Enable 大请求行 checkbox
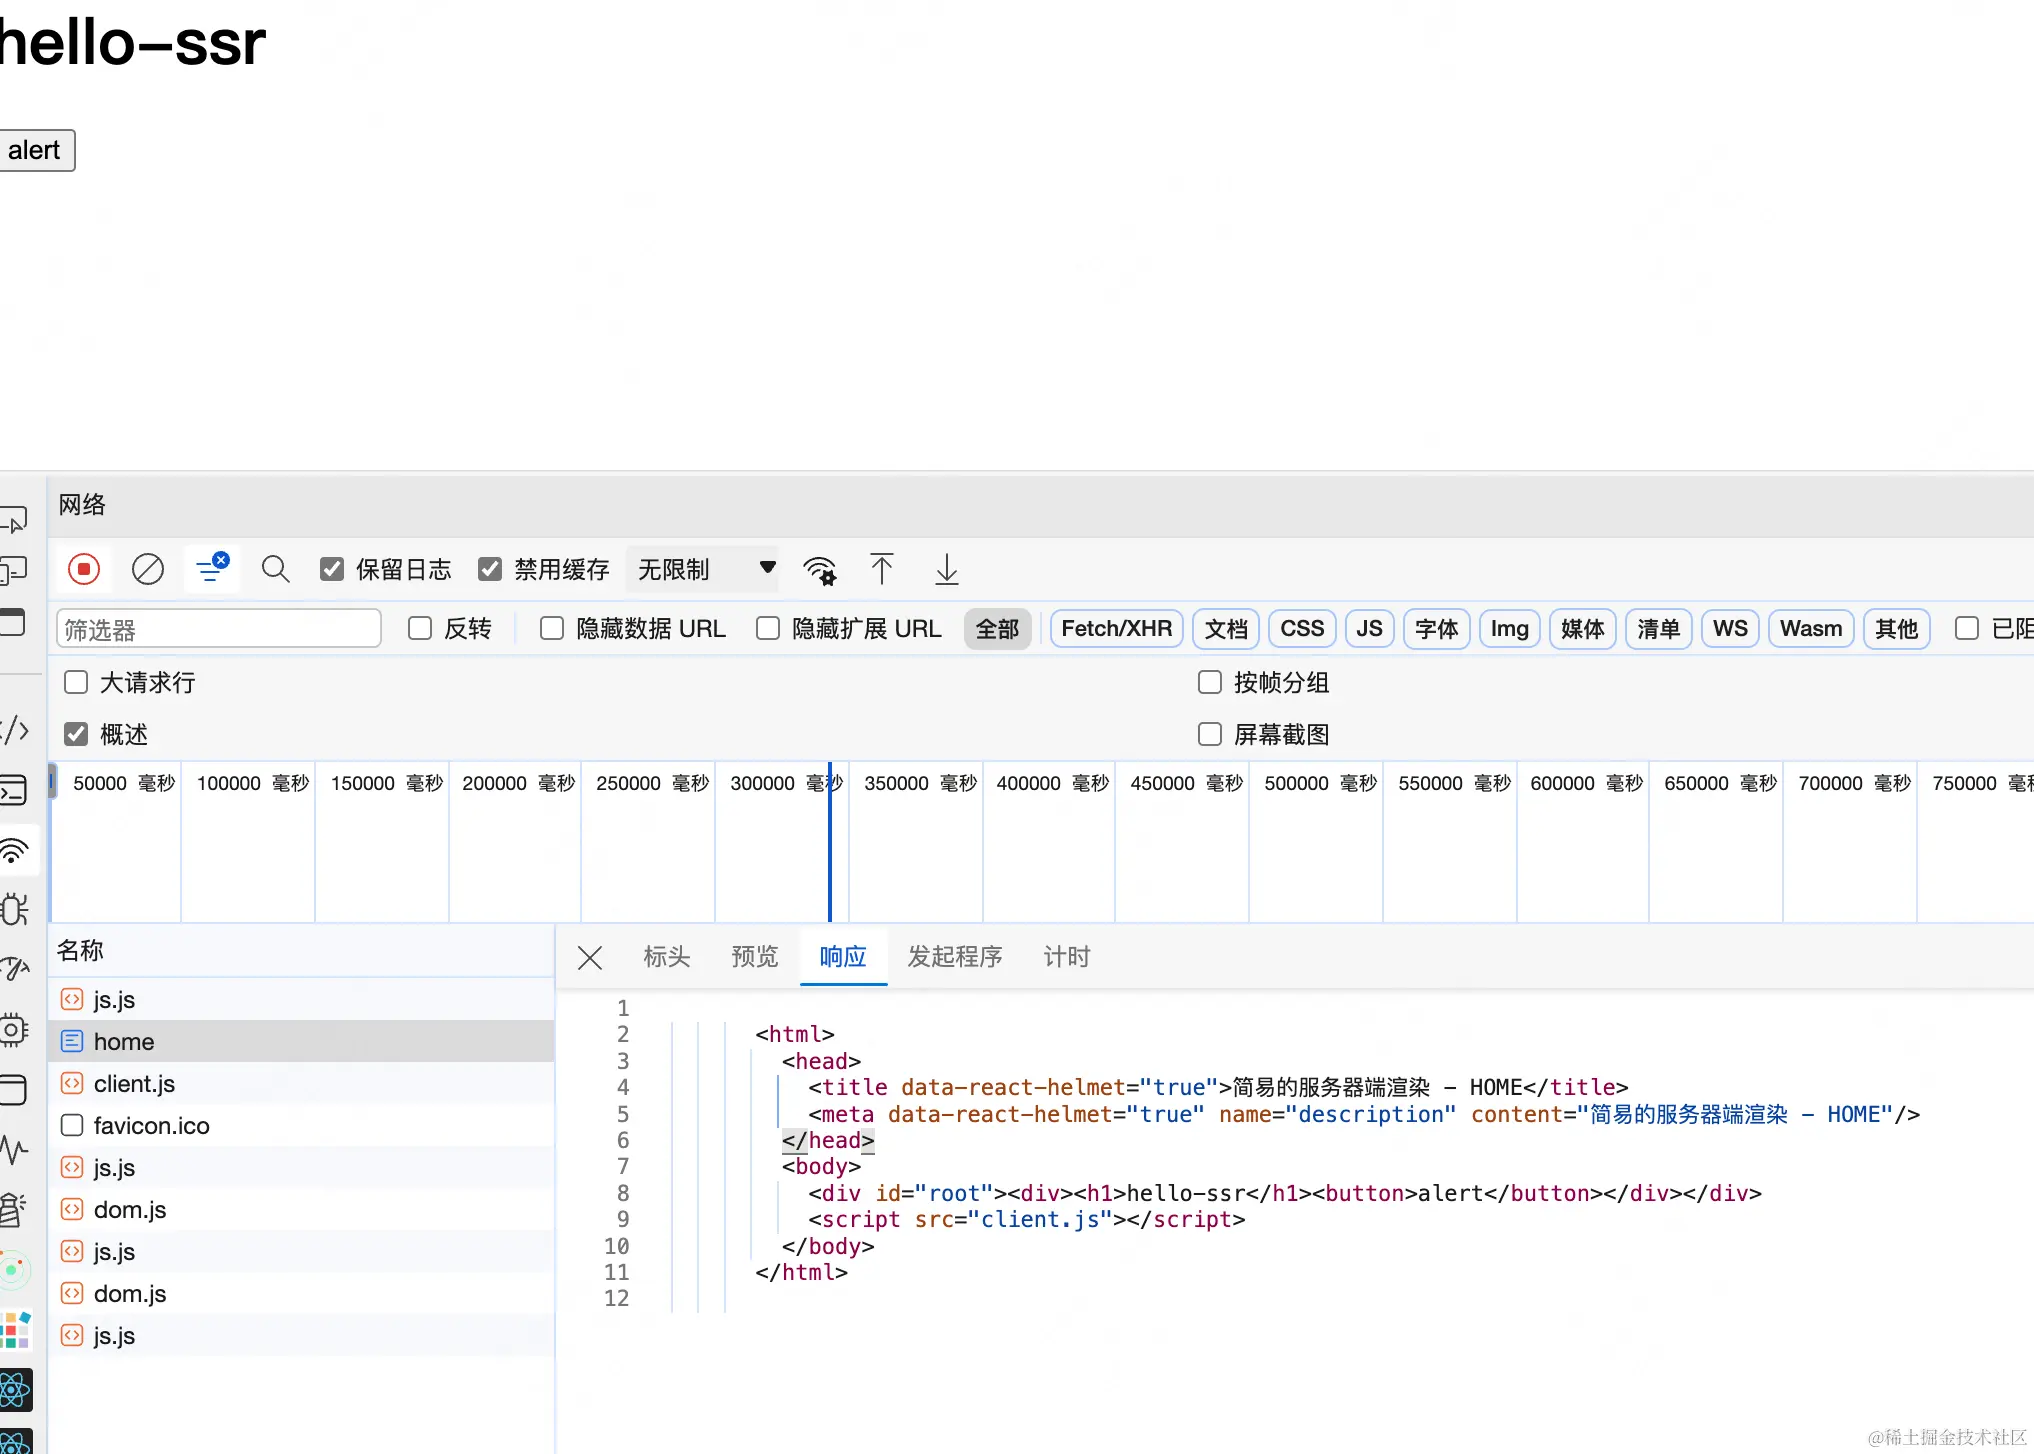Image resolution: width=2034 pixels, height=1454 pixels. click(x=76, y=682)
